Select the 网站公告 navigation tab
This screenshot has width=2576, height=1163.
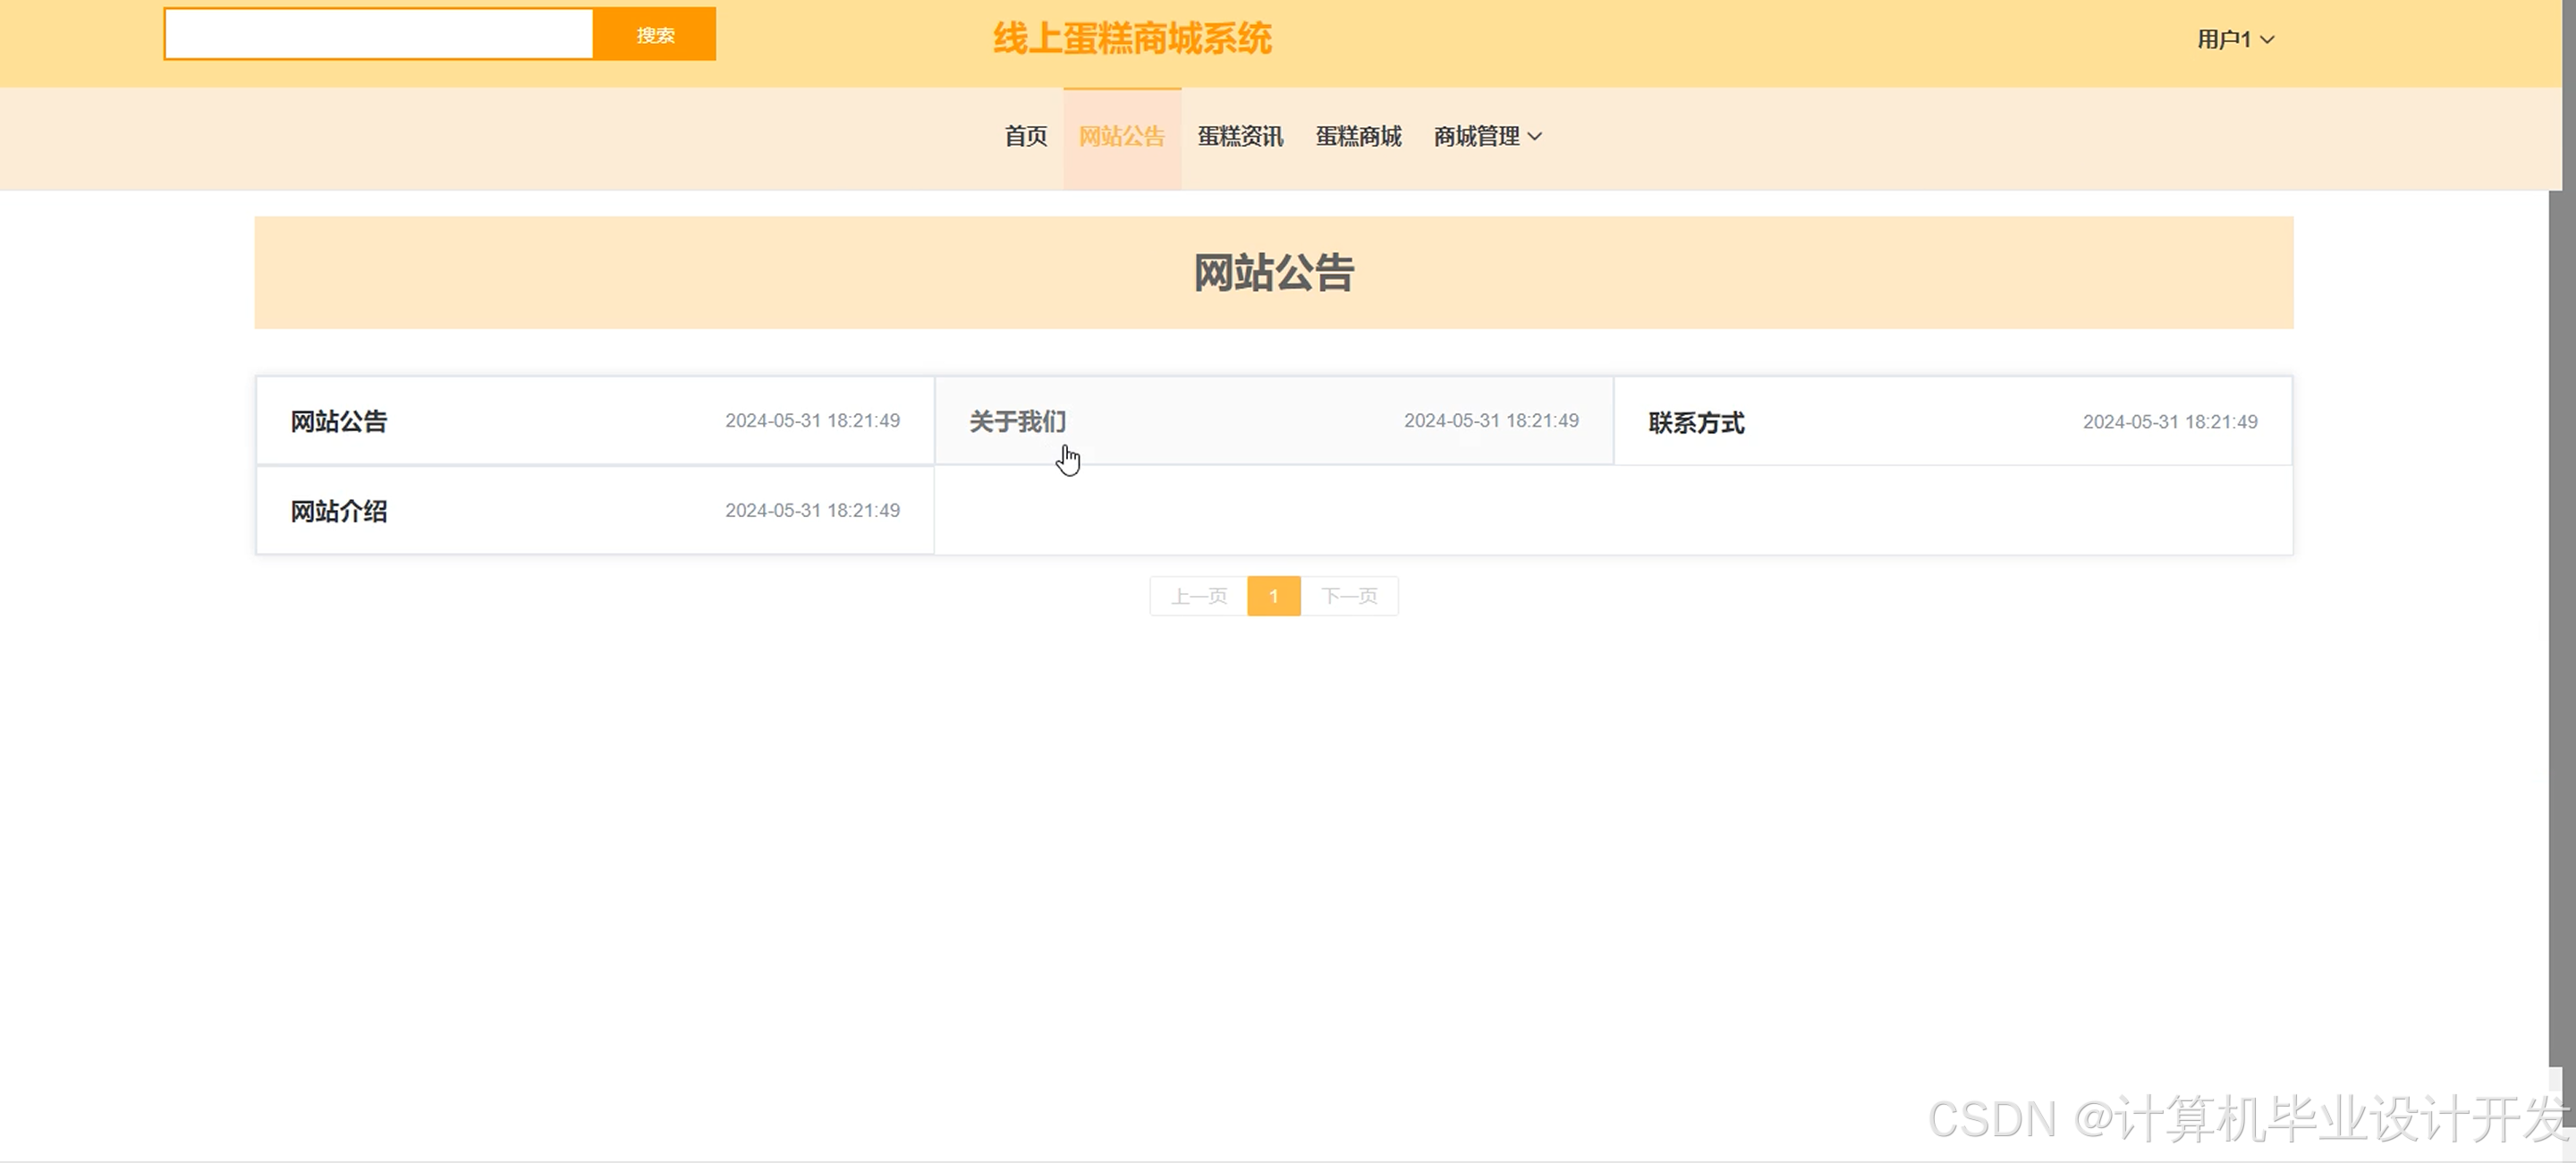tap(1121, 136)
